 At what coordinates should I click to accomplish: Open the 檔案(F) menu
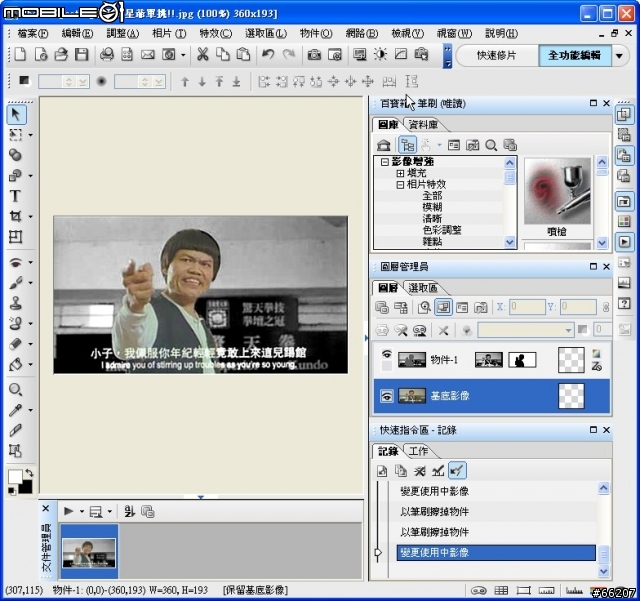click(x=33, y=33)
